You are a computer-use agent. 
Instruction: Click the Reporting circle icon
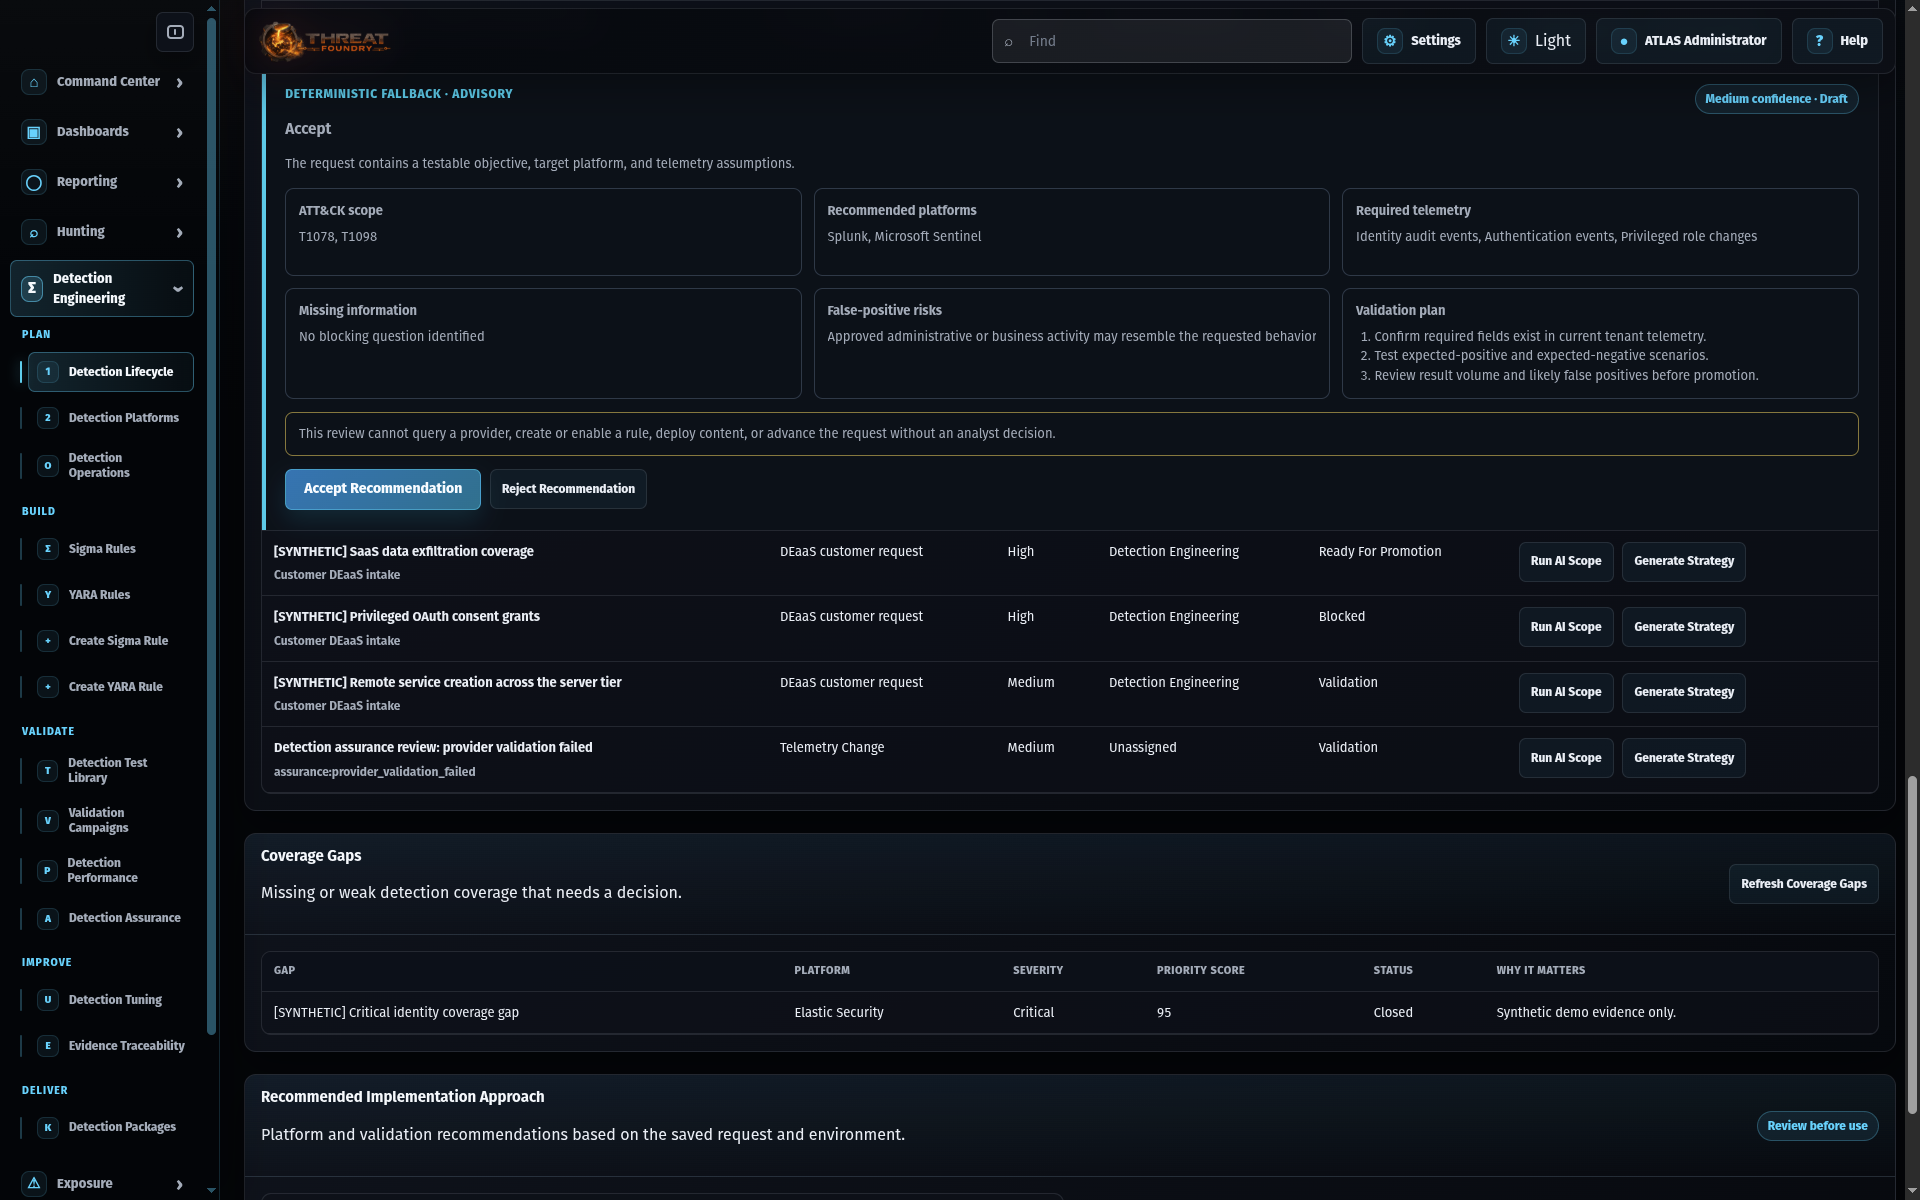click(x=34, y=182)
